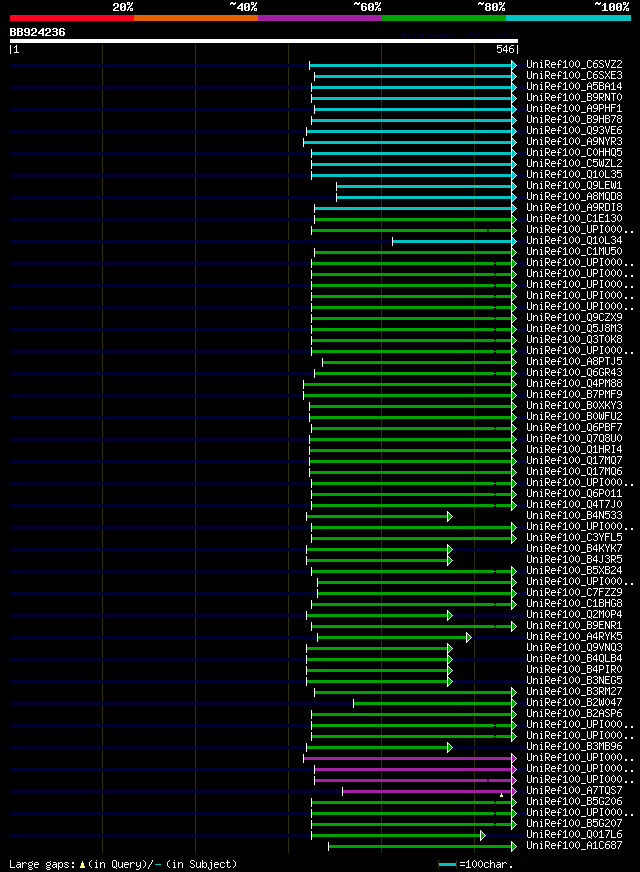This screenshot has height=872, width=640.
Task: Click the orange ~40% identity legend bar
Action: 196,18
